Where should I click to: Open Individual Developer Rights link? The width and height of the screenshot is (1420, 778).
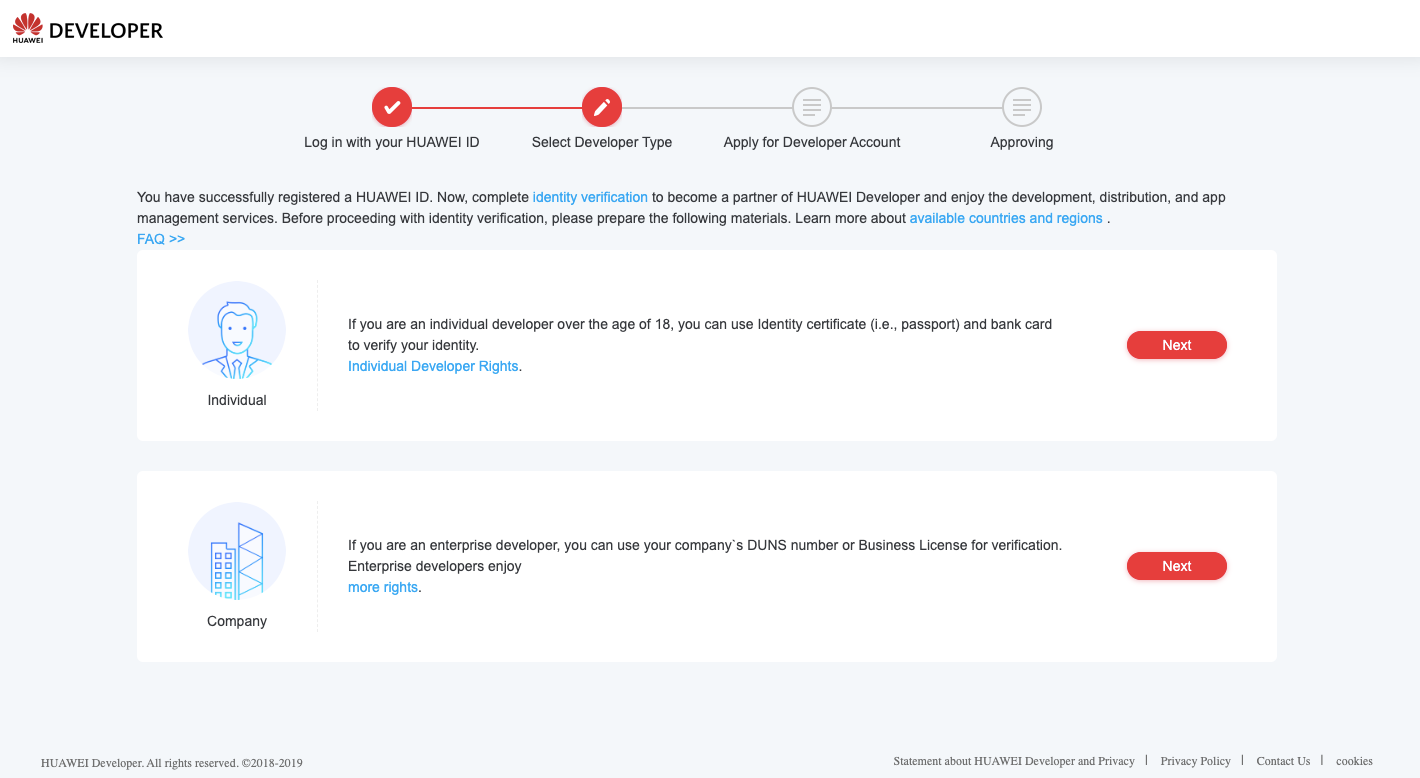(433, 366)
